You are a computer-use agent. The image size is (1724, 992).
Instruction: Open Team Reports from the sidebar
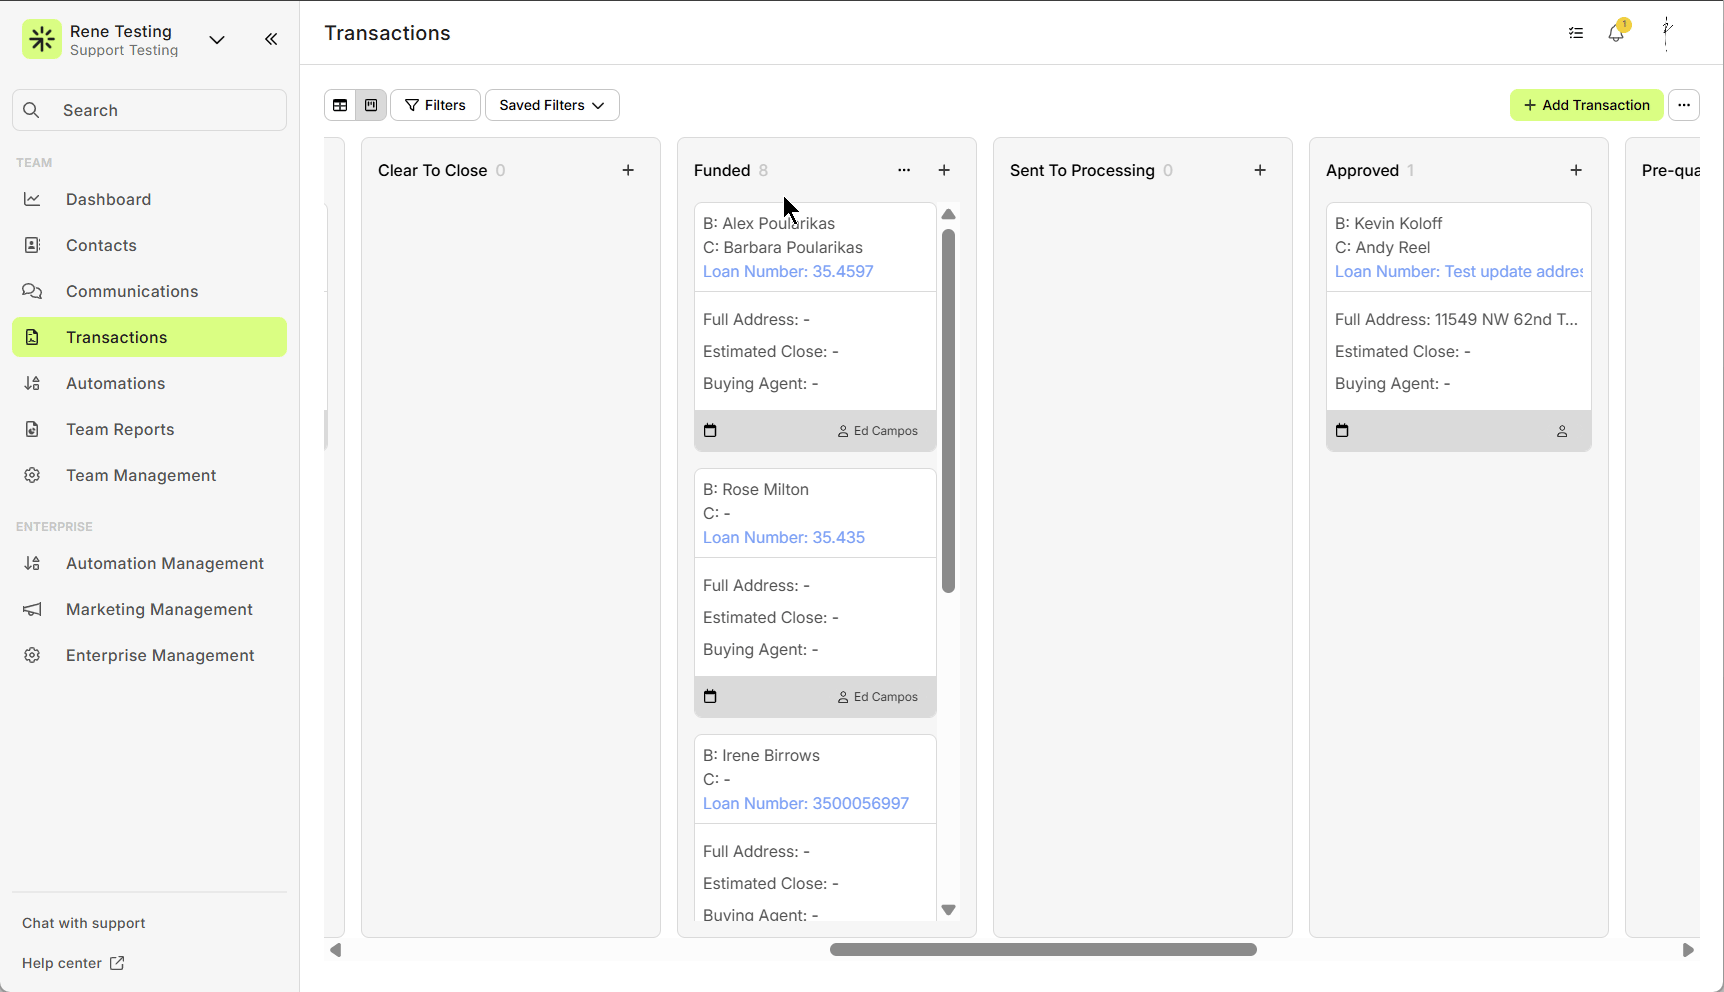click(120, 429)
